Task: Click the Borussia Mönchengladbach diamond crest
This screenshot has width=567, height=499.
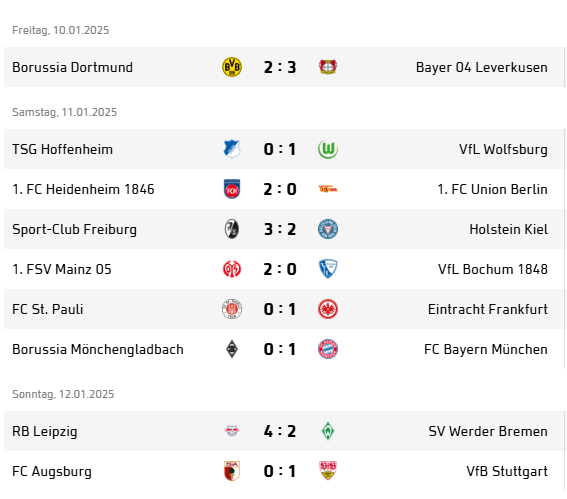Action: point(232,349)
